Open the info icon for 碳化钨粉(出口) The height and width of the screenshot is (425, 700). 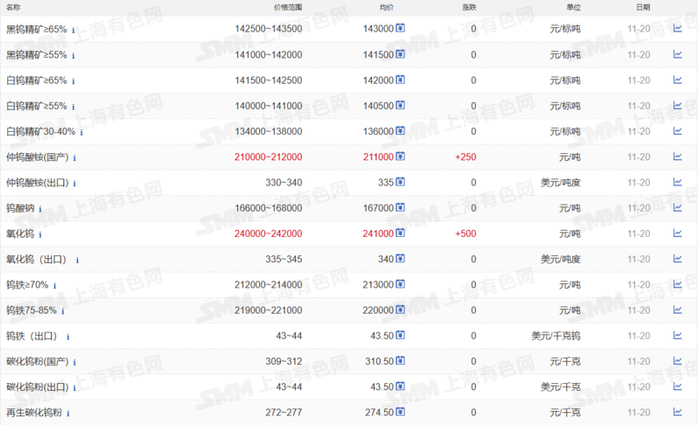tap(75, 388)
